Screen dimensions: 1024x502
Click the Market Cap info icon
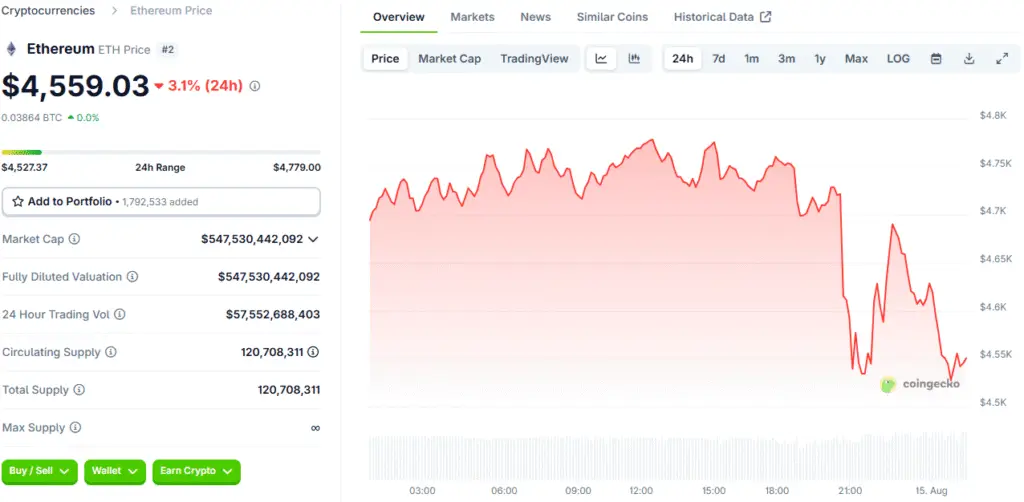[74, 239]
